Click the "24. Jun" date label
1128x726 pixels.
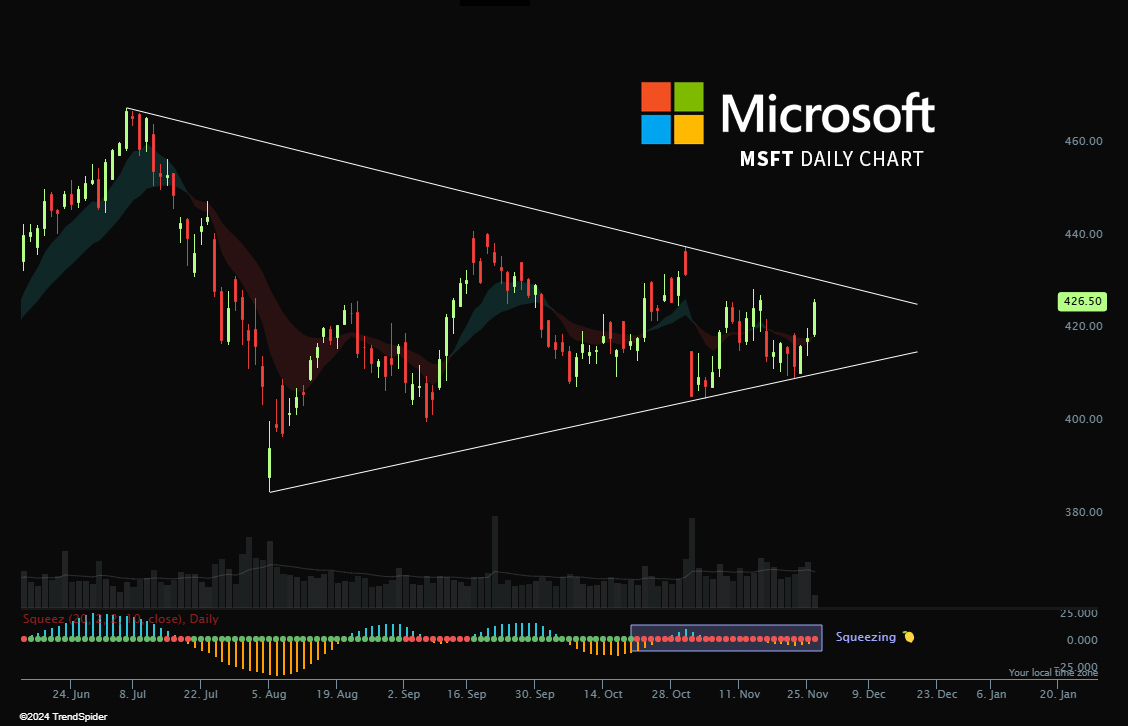(71, 694)
